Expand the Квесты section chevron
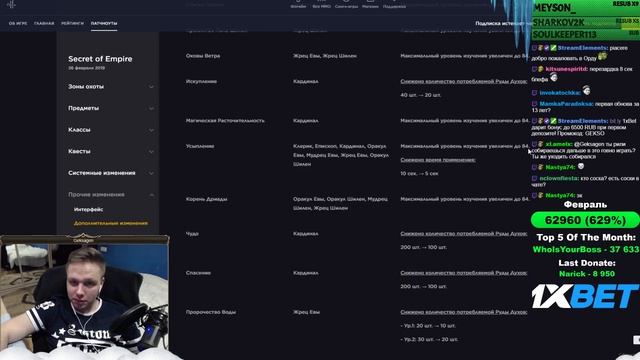Image resolution: width=640 pixels, height=360 pixels. pyautogui.click(x=151, y=152)
